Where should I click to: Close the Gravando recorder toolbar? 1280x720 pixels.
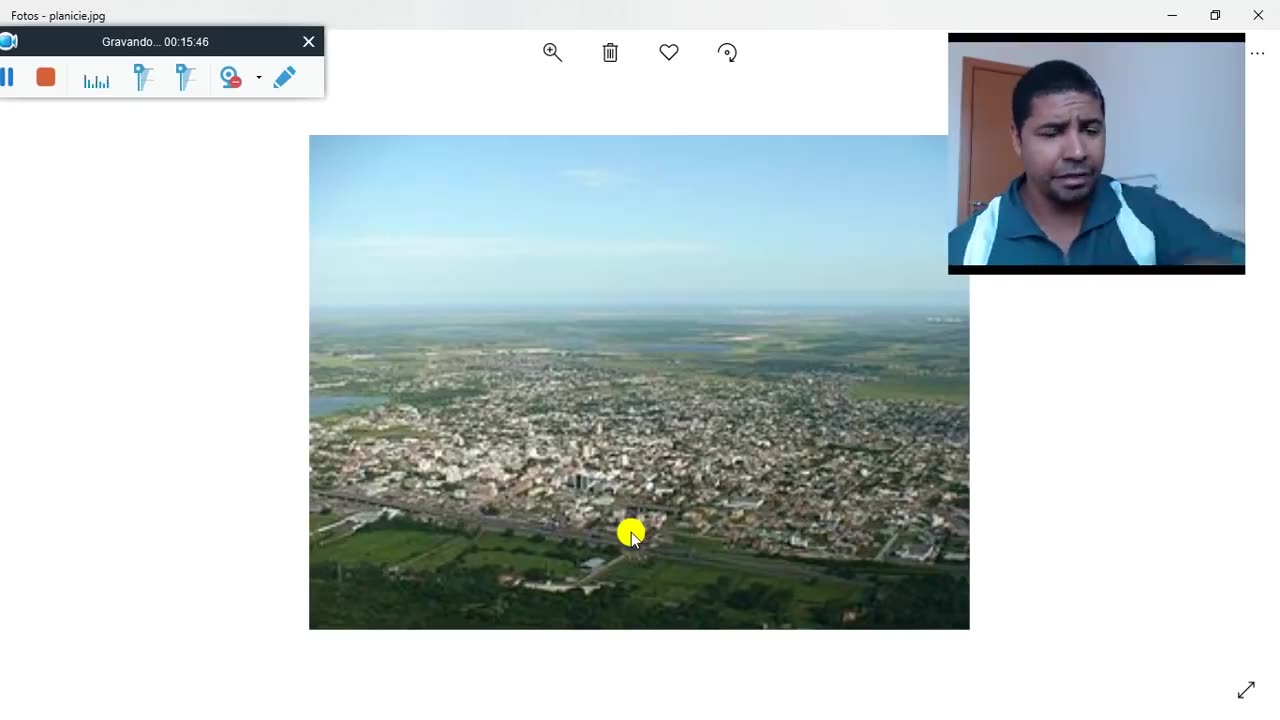pos(309,42)
